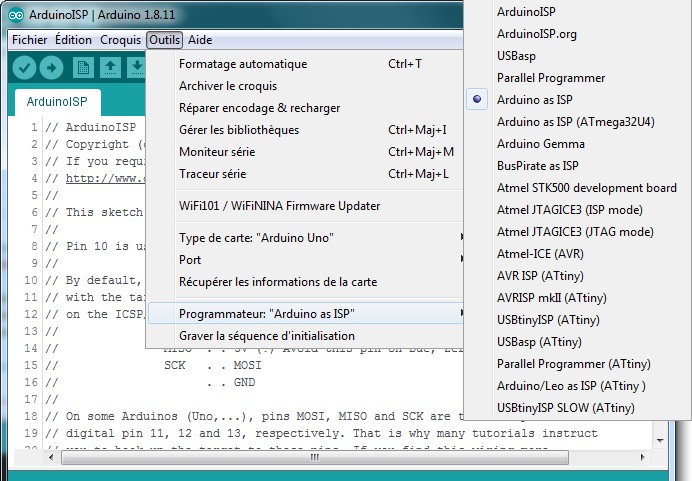Choose Archiver le croquis
Screen dimensions: 692x481
coord(305,86)
